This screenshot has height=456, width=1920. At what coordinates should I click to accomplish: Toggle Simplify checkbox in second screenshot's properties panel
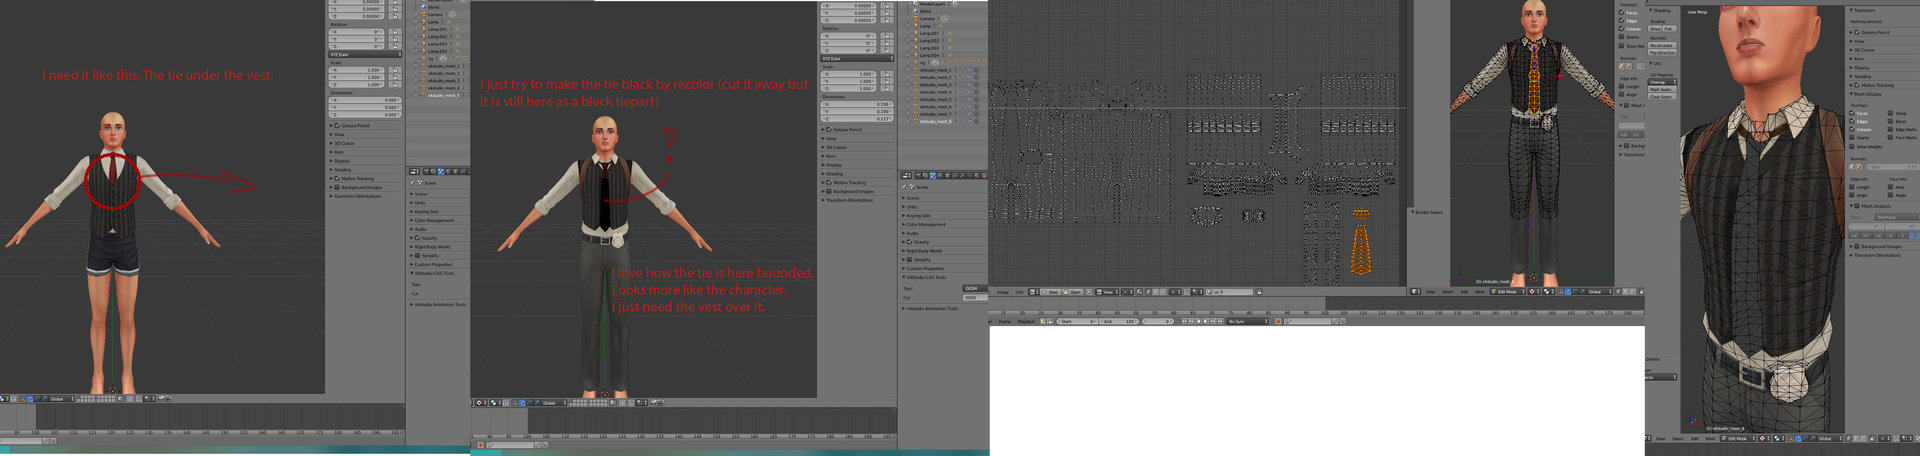click(x=909, y=259)
